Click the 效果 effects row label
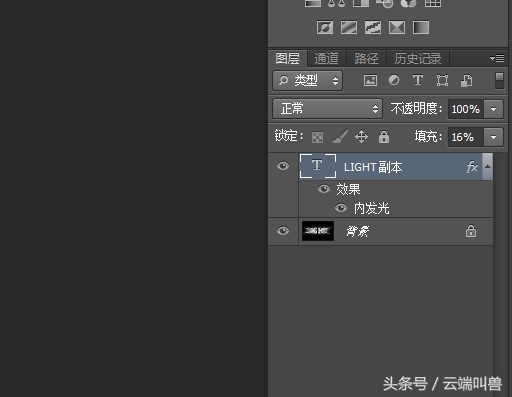 click(x=348, y=189)
